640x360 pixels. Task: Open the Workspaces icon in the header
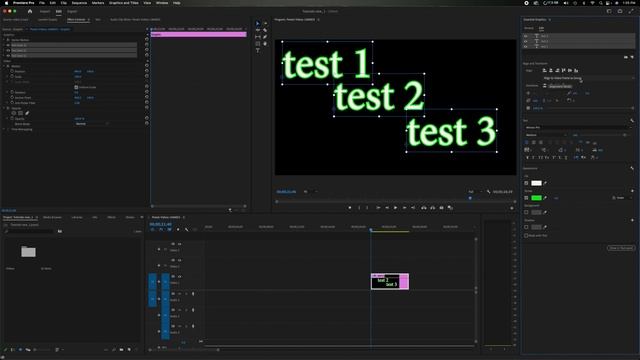point(609,11)
